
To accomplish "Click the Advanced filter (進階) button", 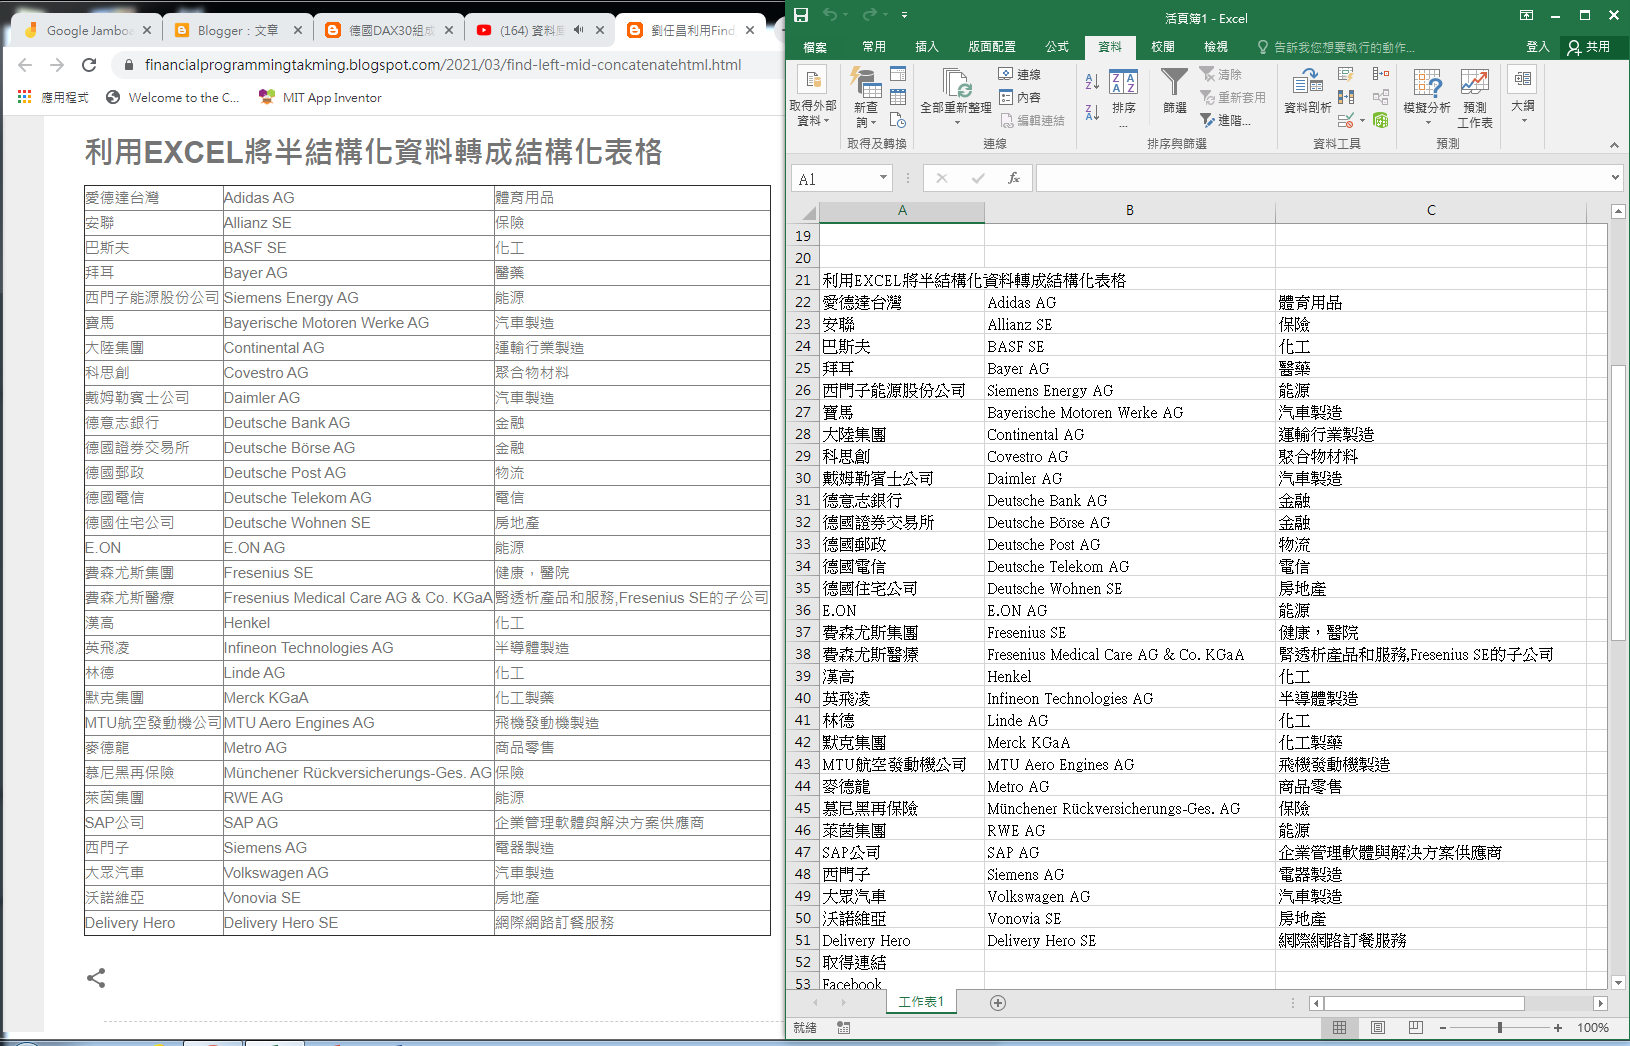I will point(1226,120).
